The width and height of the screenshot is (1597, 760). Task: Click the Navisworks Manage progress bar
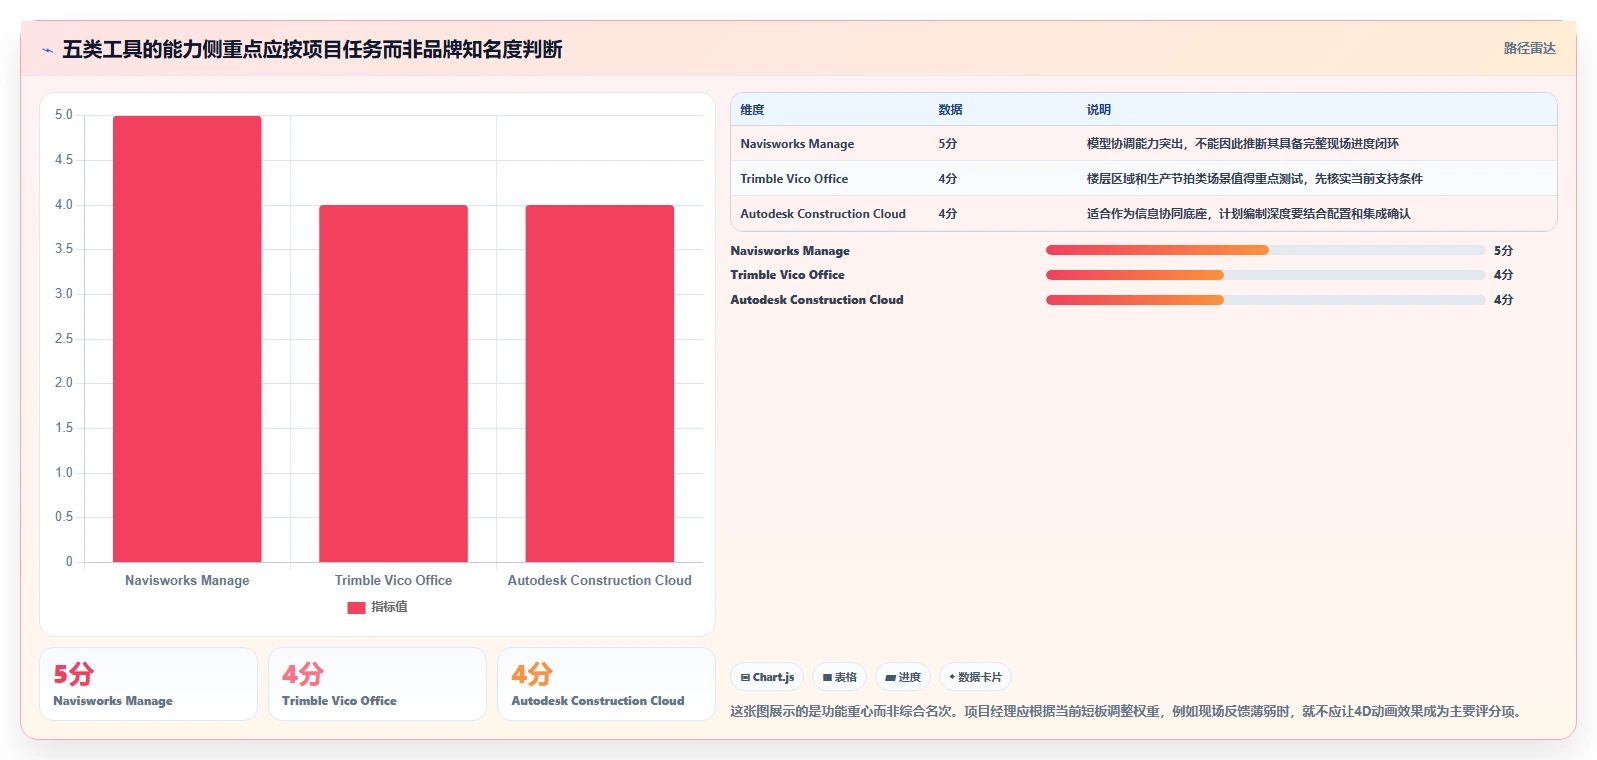click(x=1265, y=250)
